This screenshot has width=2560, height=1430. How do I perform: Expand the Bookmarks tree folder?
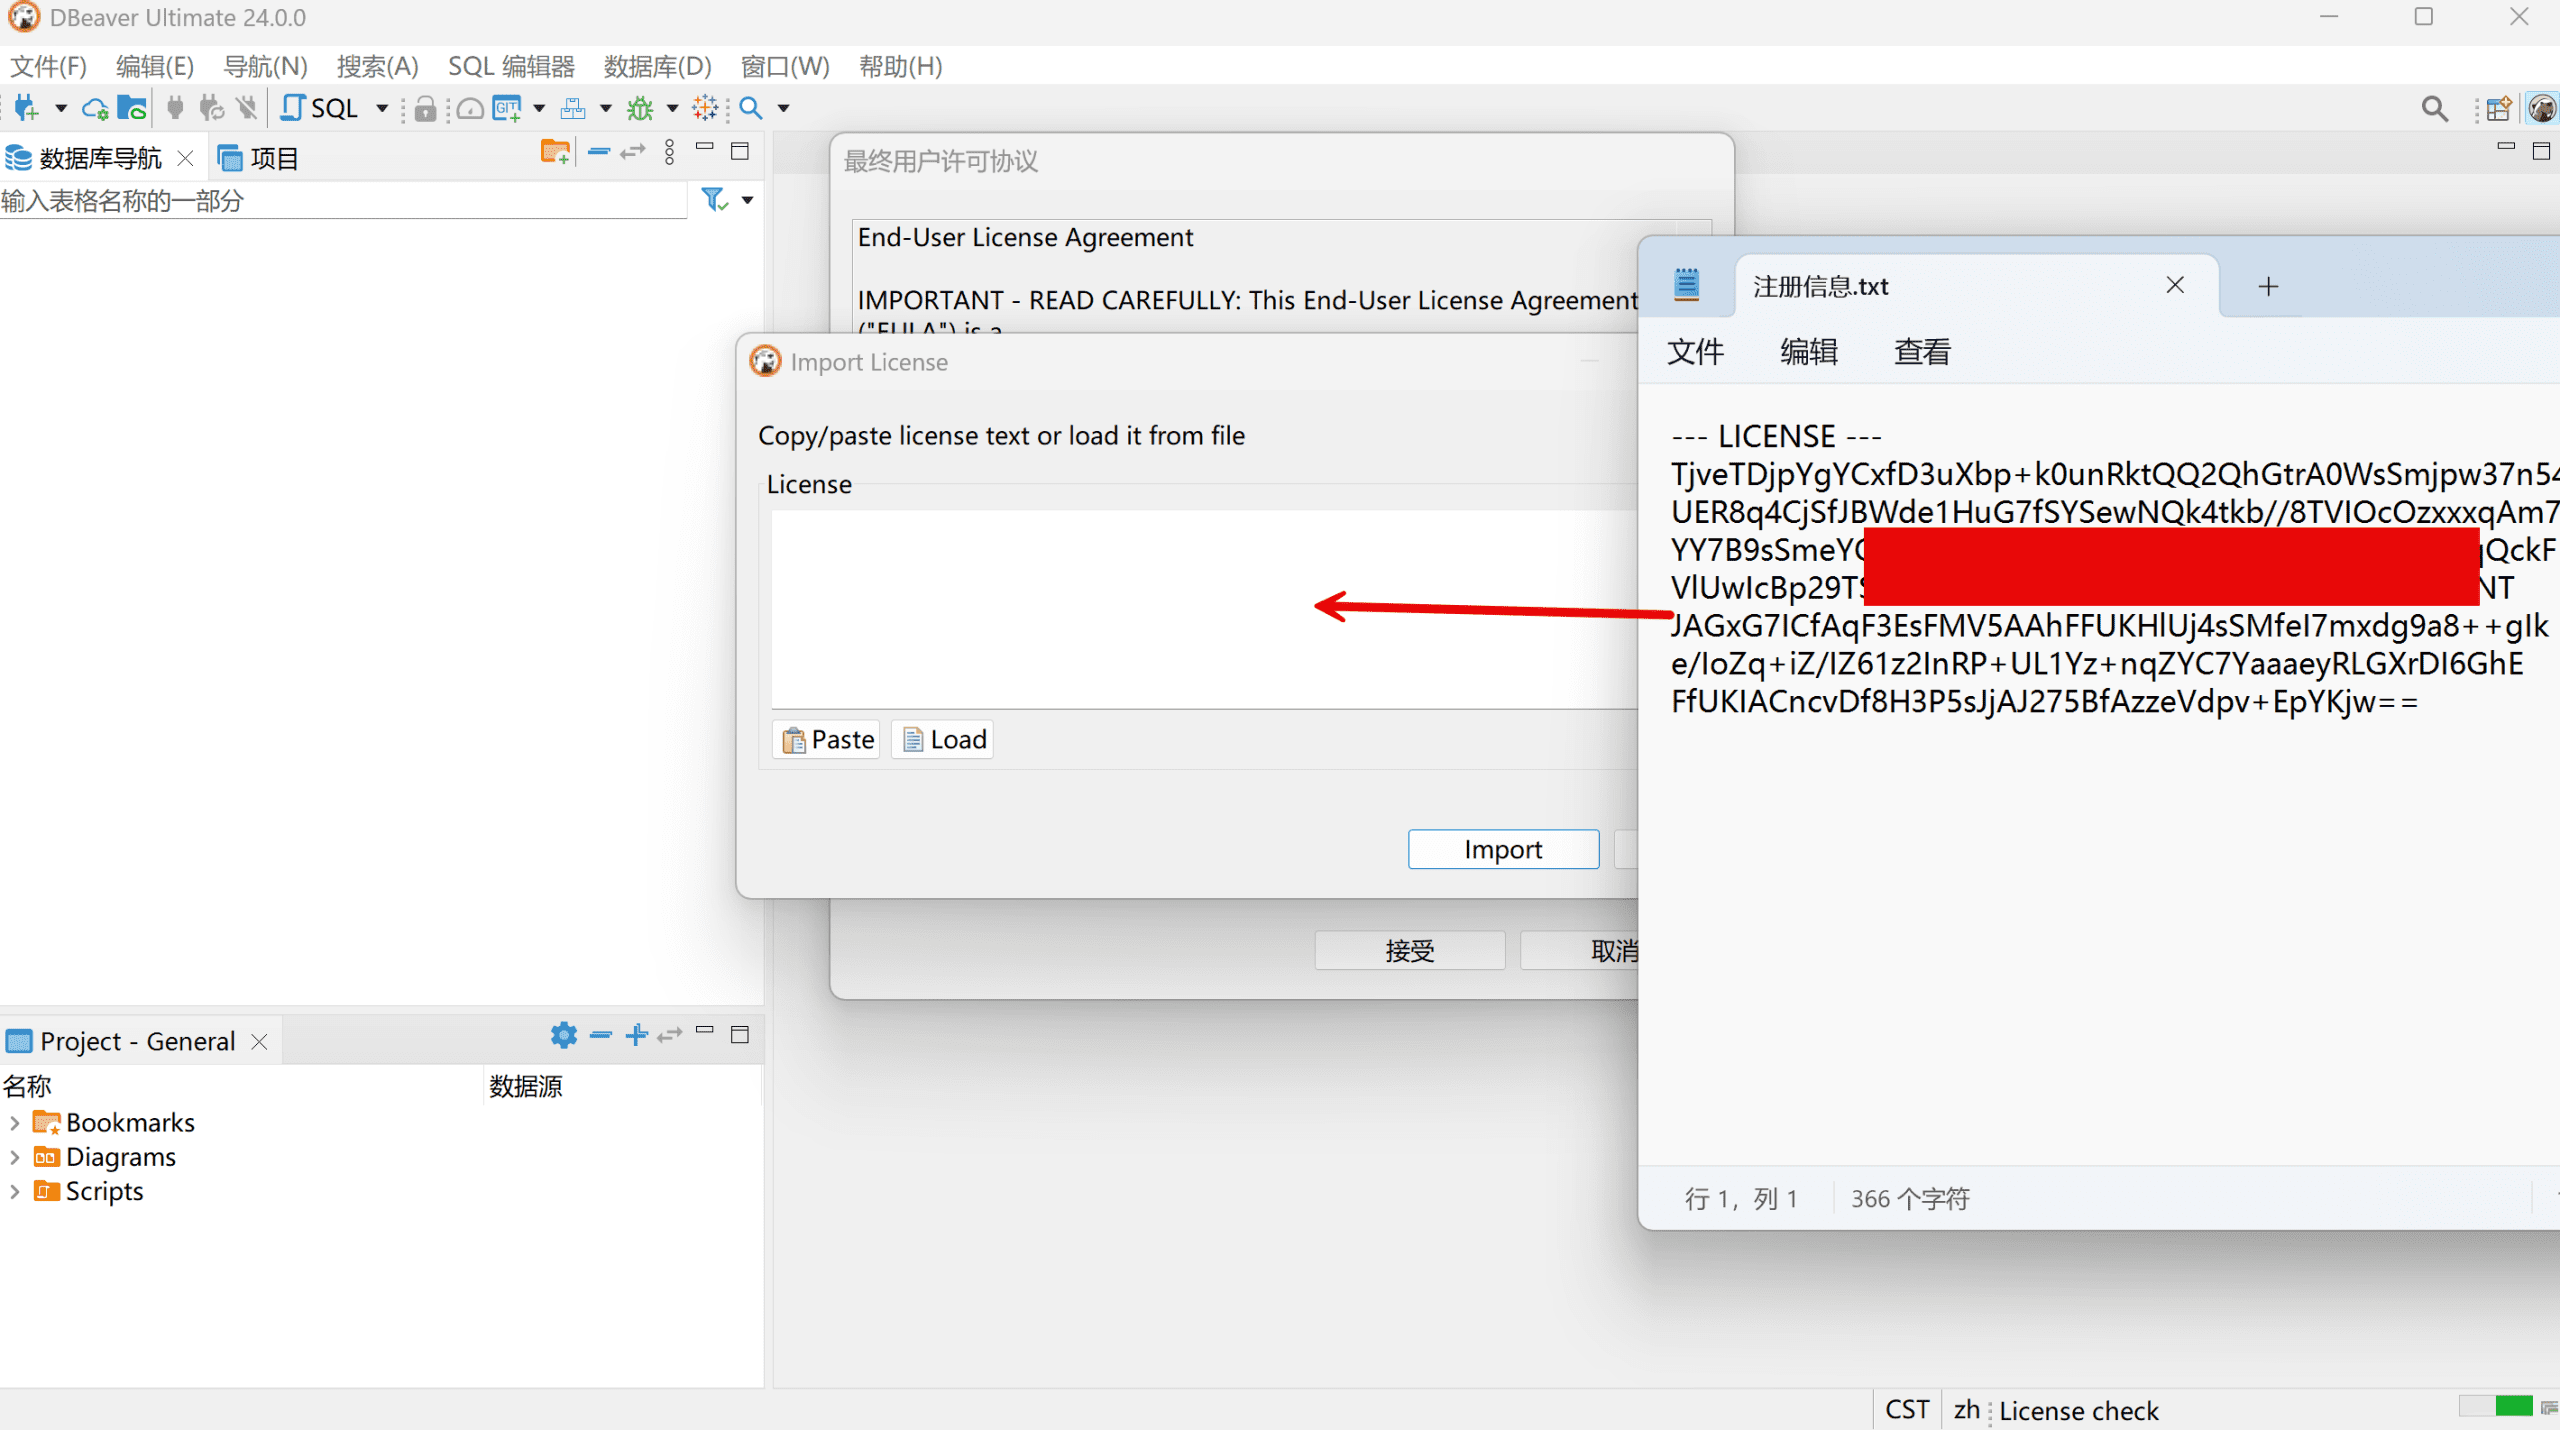click(x=15, y=1123)
